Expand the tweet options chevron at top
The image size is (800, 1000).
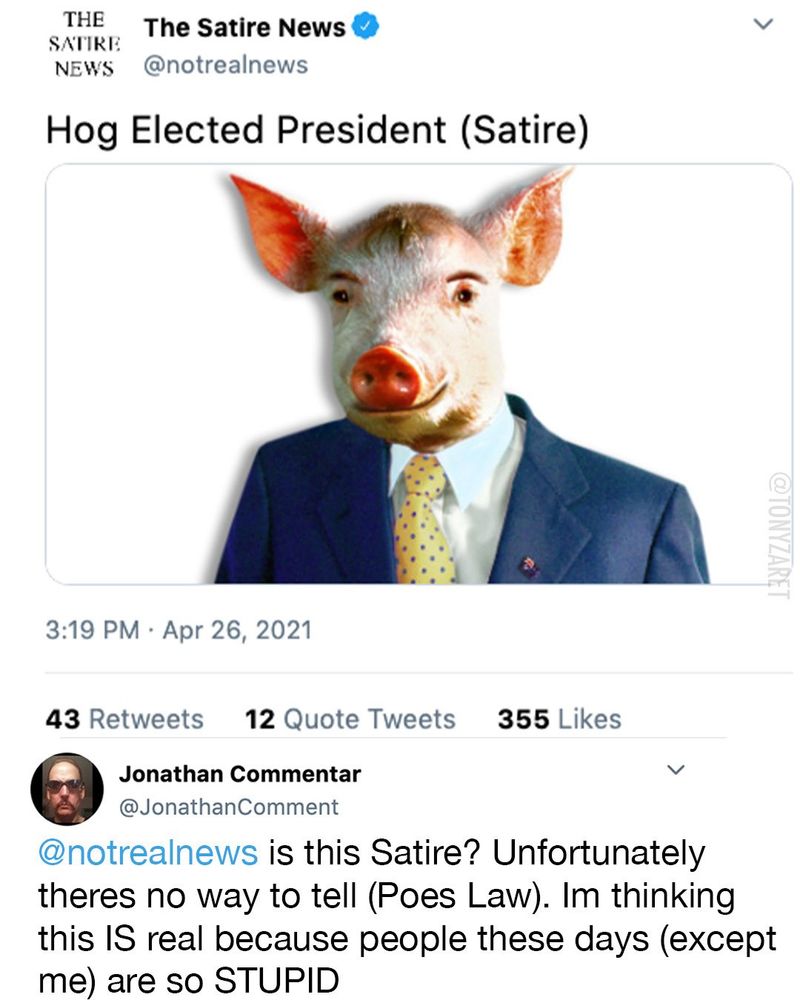coord(763,24)
